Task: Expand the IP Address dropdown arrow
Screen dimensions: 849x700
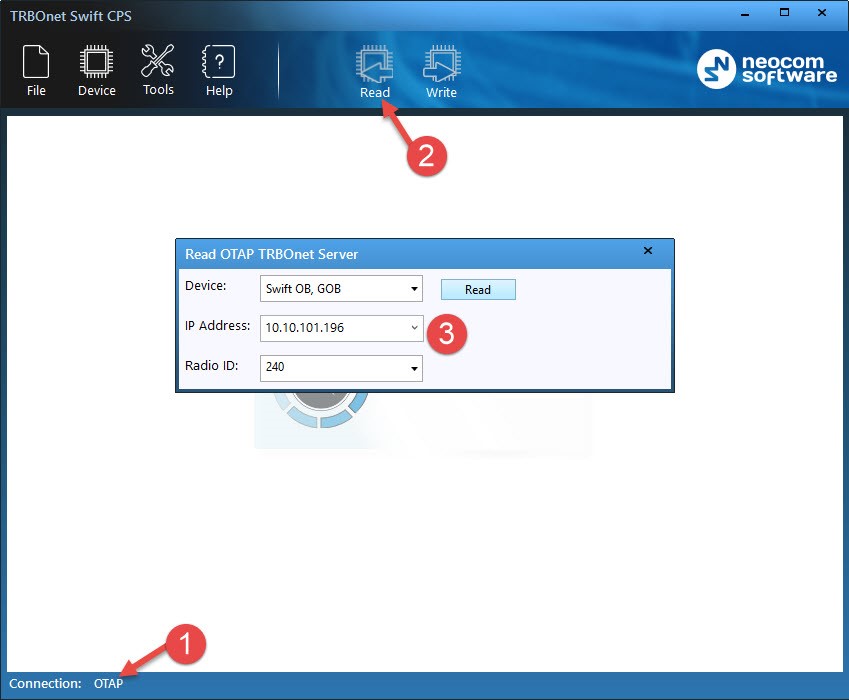Action: (x=414, y=328)
